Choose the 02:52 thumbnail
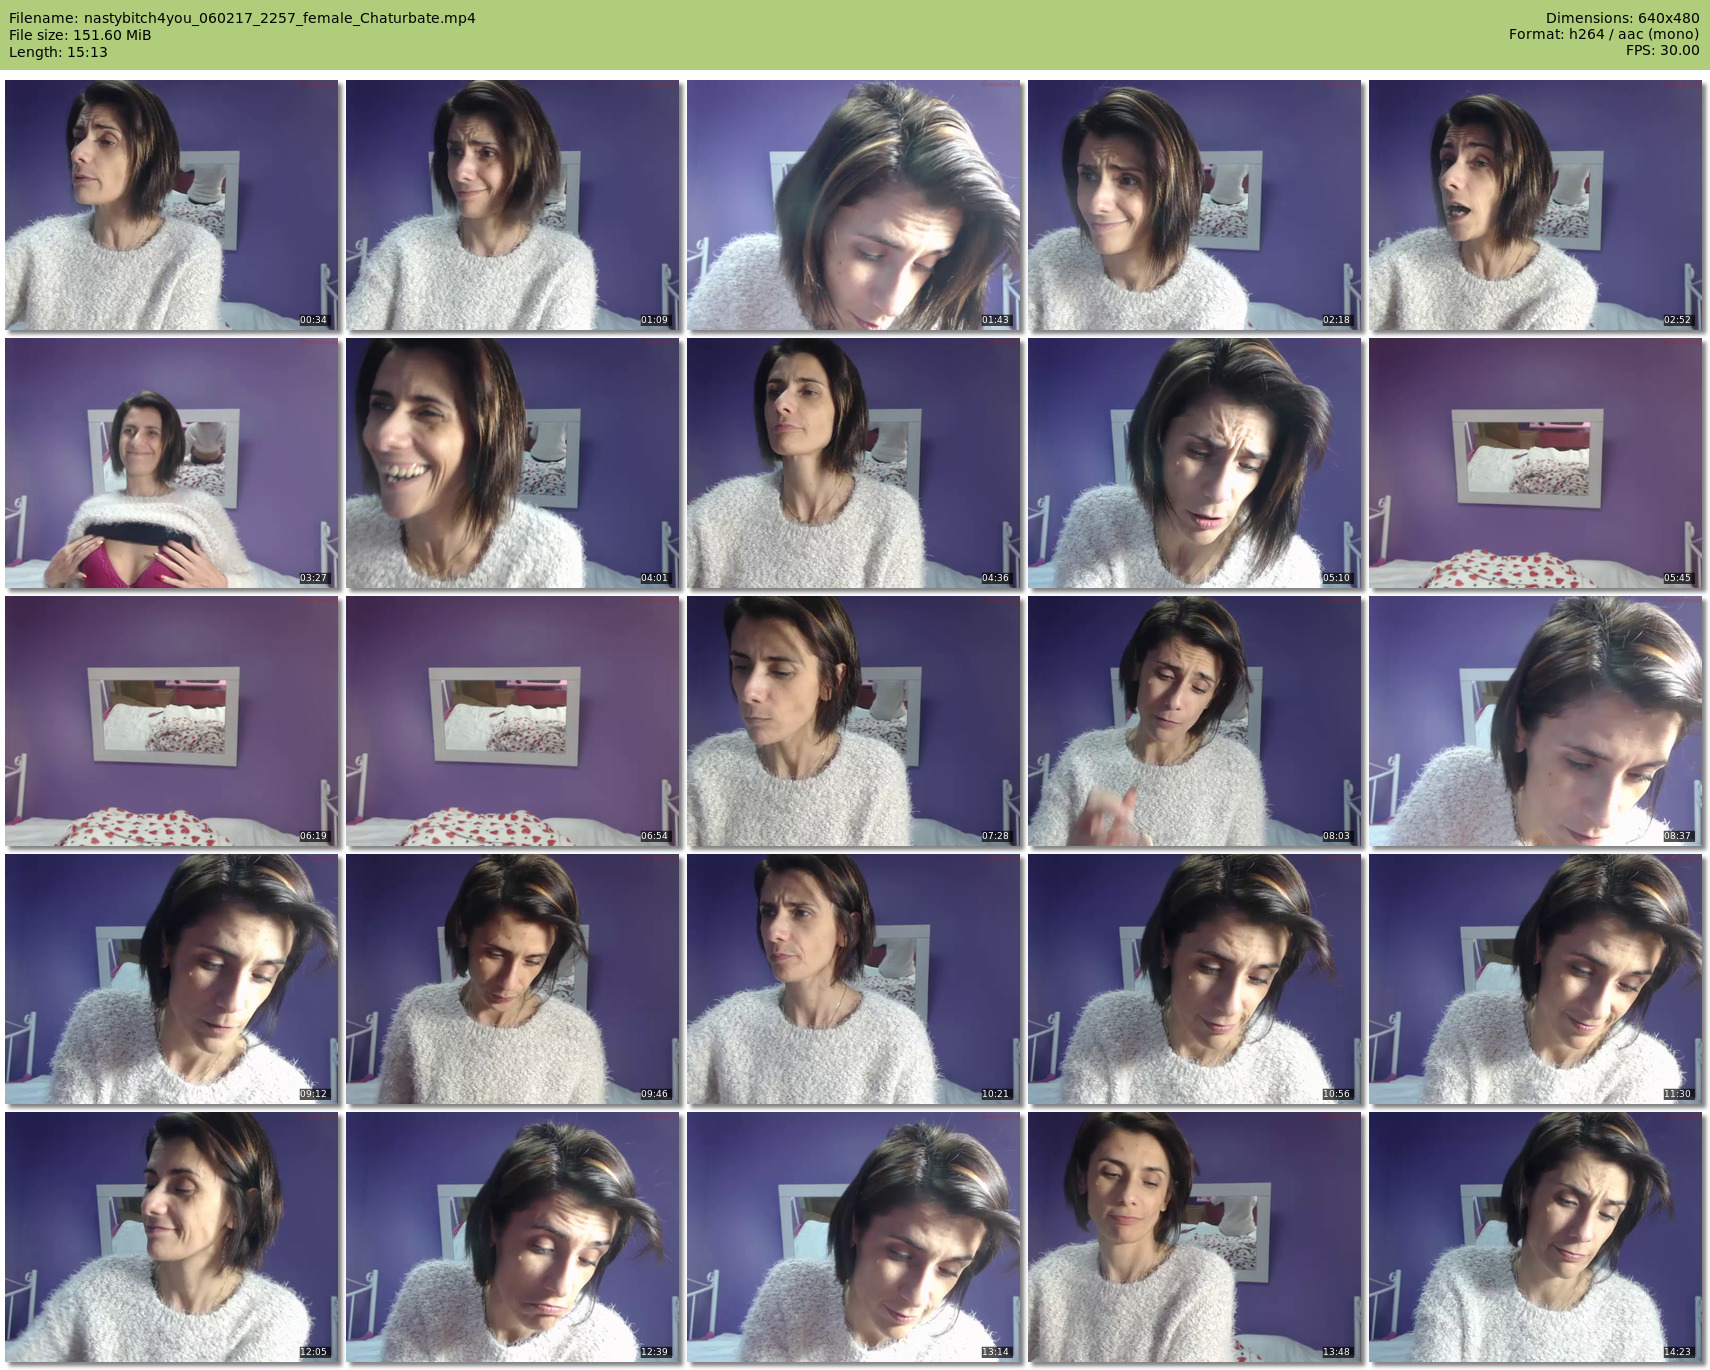 (x=1535, y=205)
